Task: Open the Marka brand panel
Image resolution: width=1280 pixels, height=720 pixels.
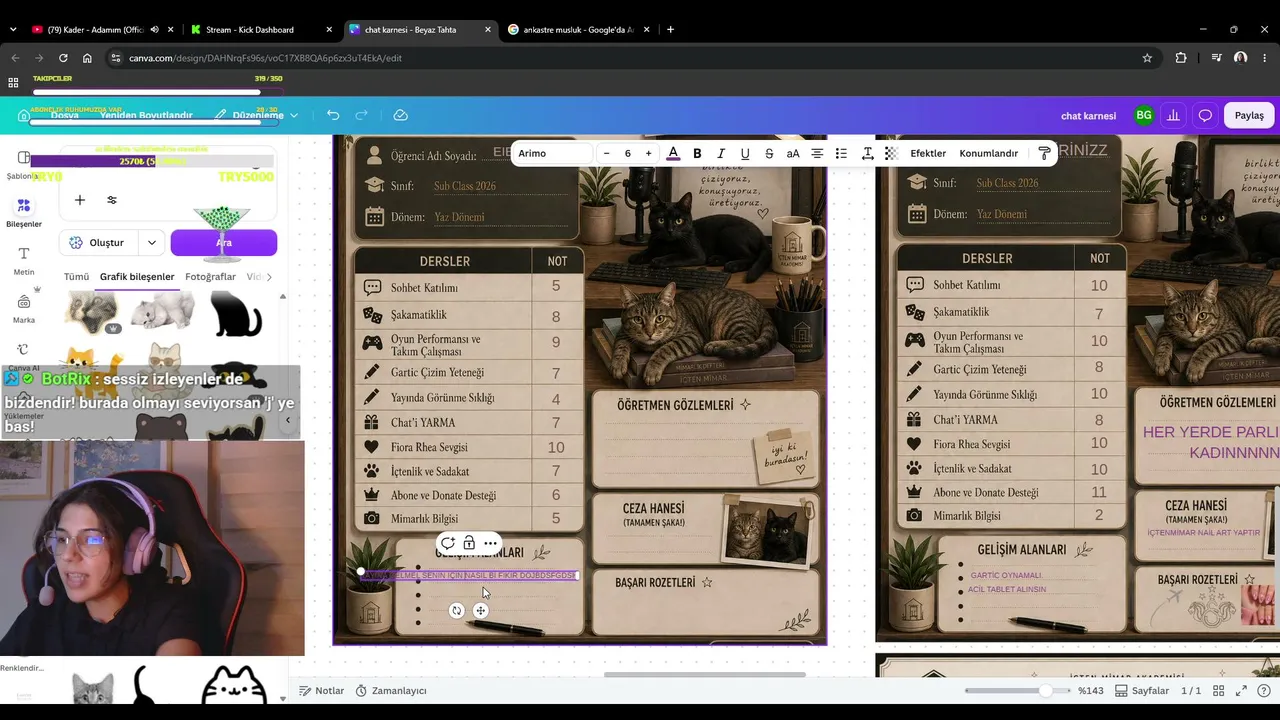Action: pyautogui.click(x=24, y=309)
